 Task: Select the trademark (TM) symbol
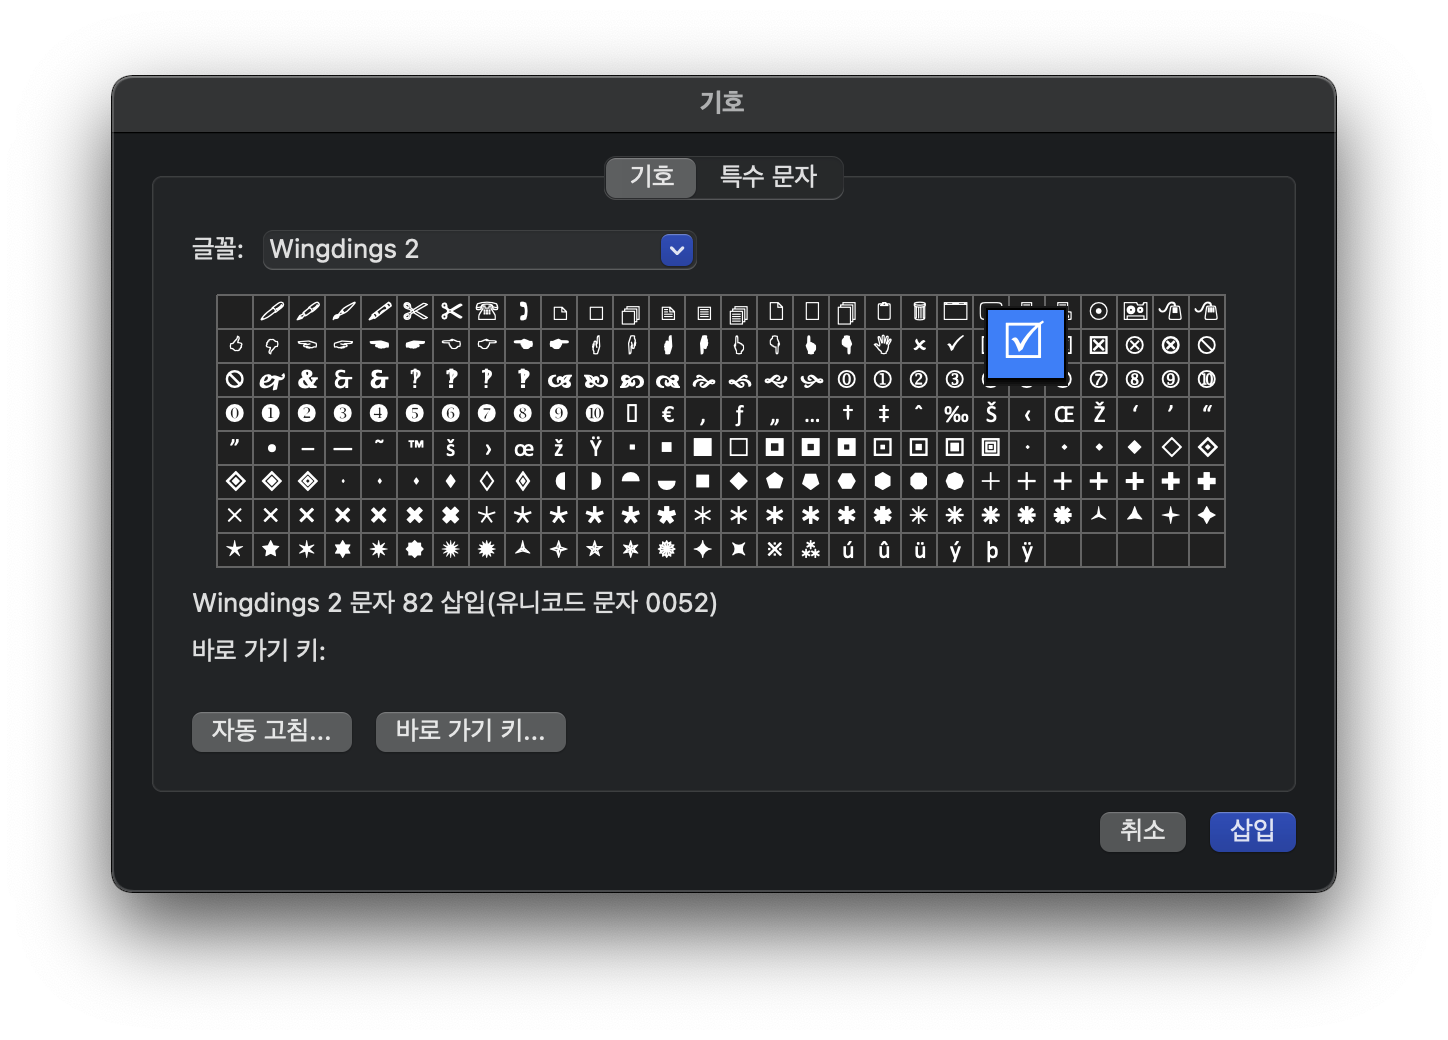415,448
